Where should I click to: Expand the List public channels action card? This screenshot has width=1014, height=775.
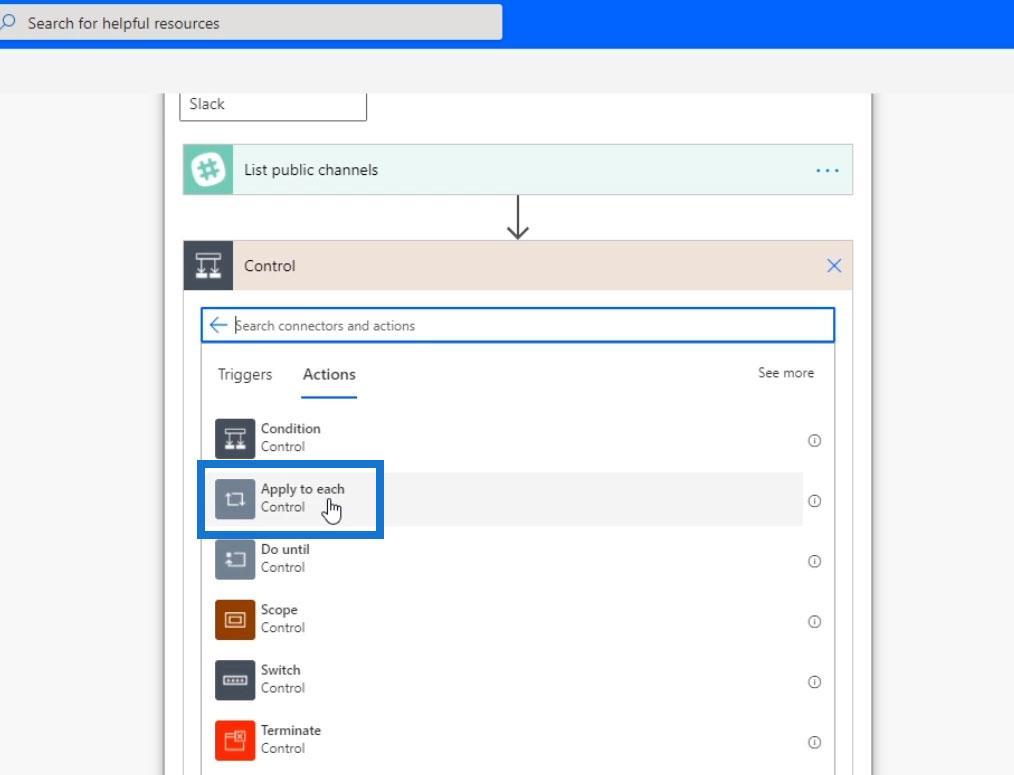pos(517,169)
